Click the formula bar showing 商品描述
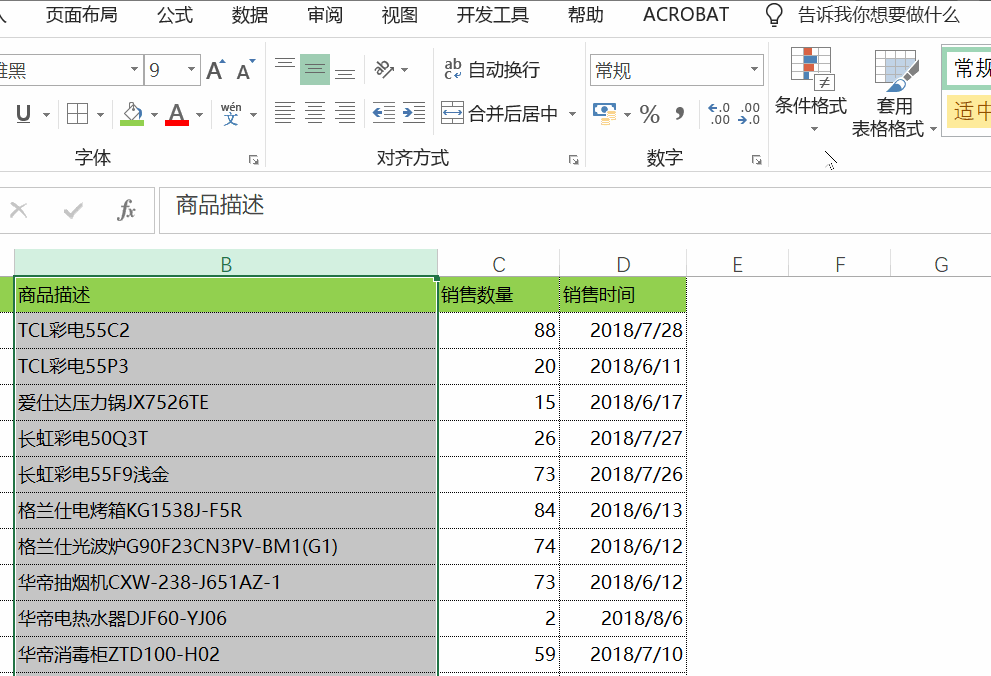Image resolution: width=991 pixels, height=676 pixels. point(575,210)
